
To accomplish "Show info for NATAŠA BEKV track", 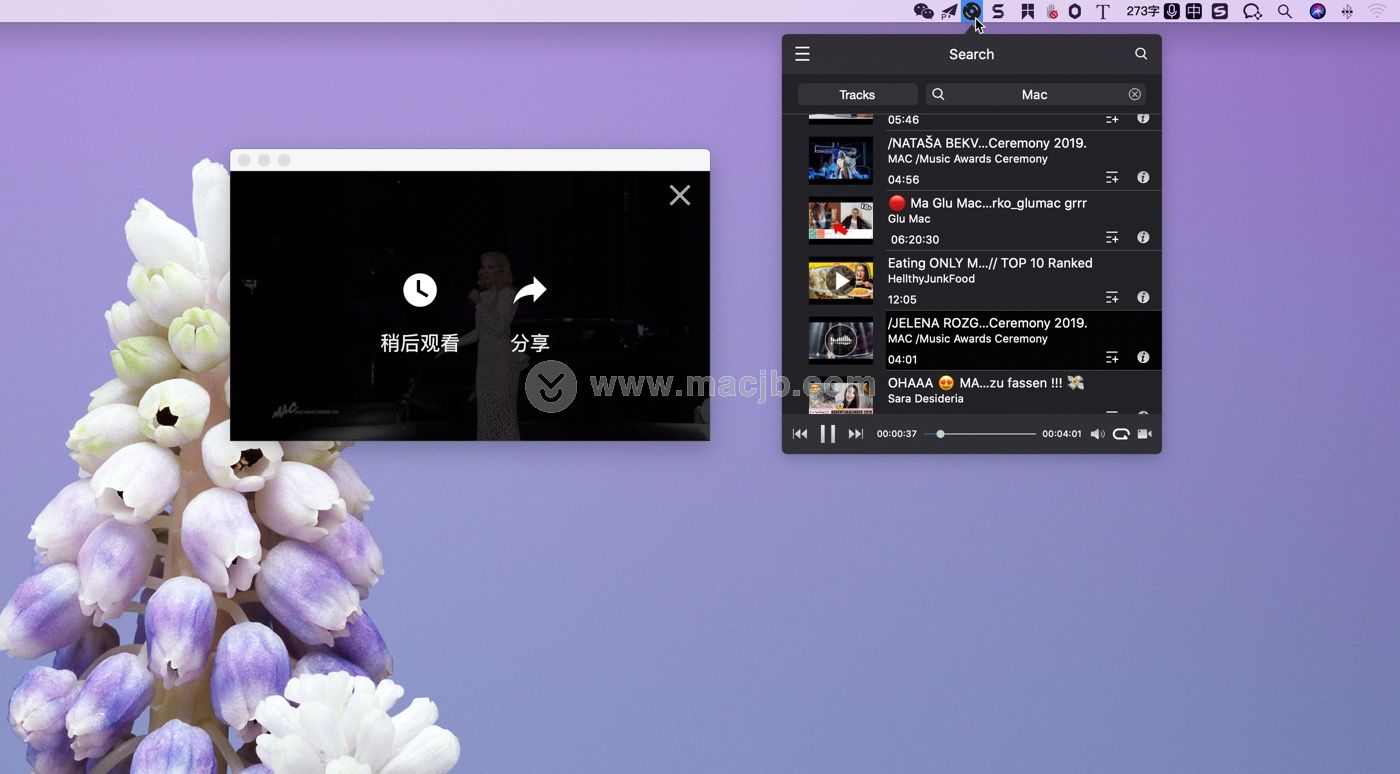I will coord(1143,177).
